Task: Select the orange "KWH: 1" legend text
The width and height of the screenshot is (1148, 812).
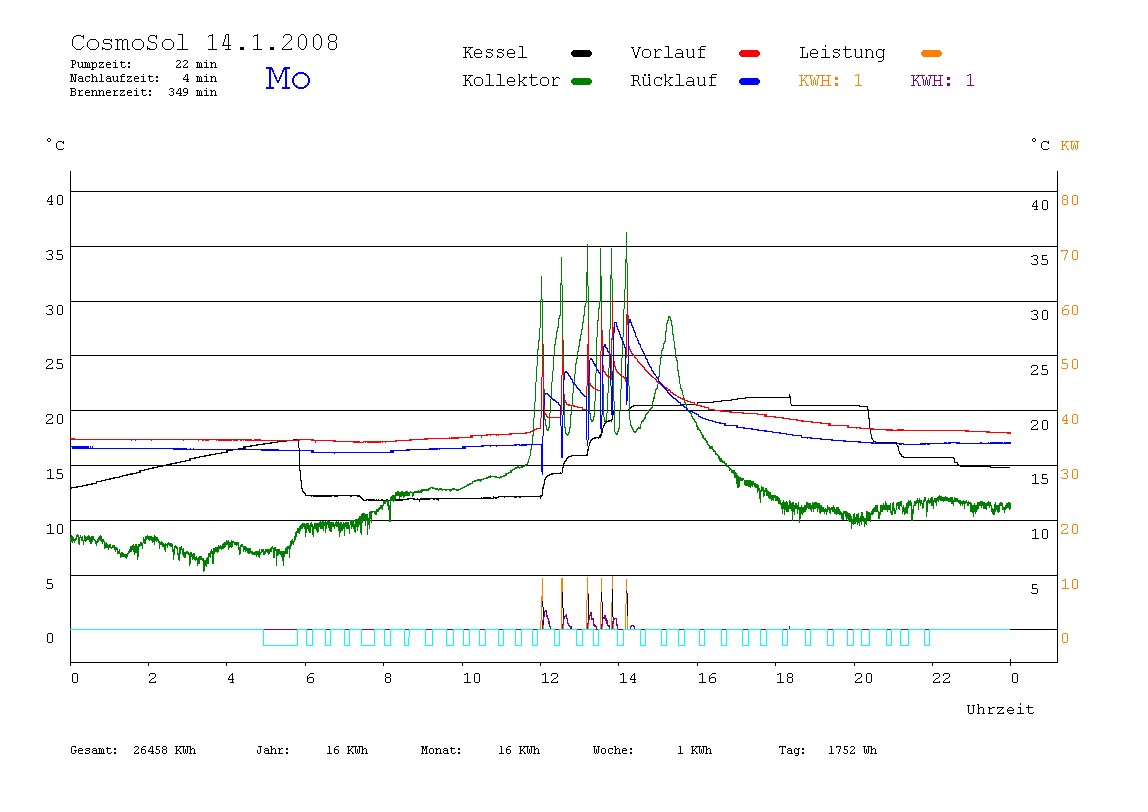Action: (x=831, y=81)
